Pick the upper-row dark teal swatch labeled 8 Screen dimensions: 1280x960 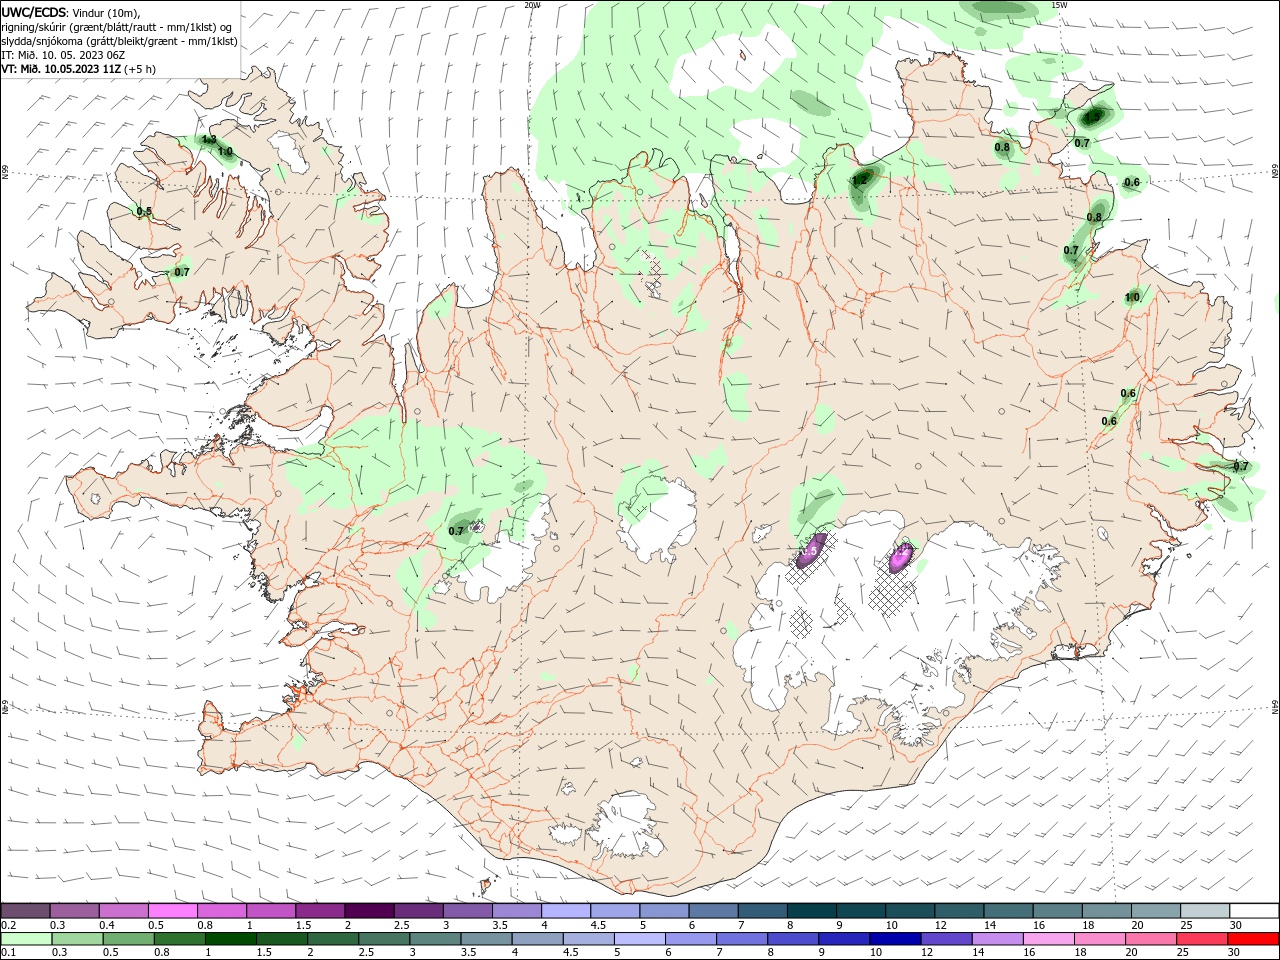(812, 911)
